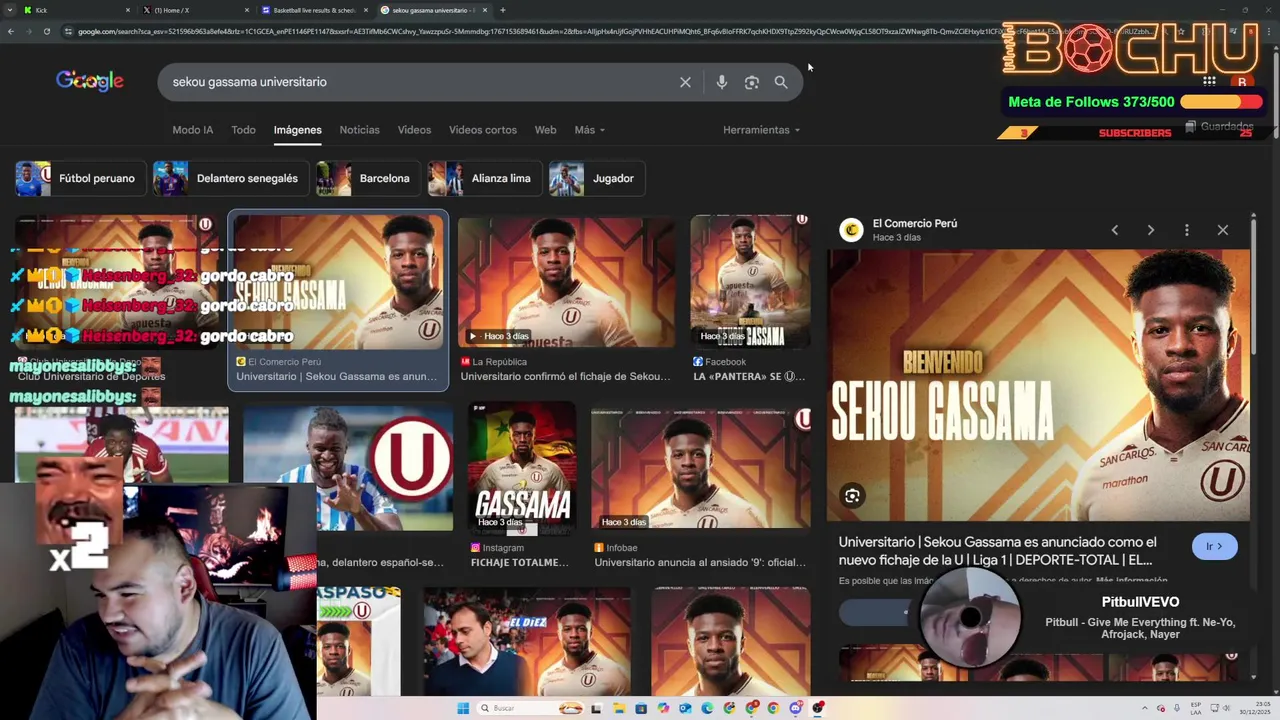Filter images by Delantero senegalés chip
1280x720 pixels.
pos(231,178)
